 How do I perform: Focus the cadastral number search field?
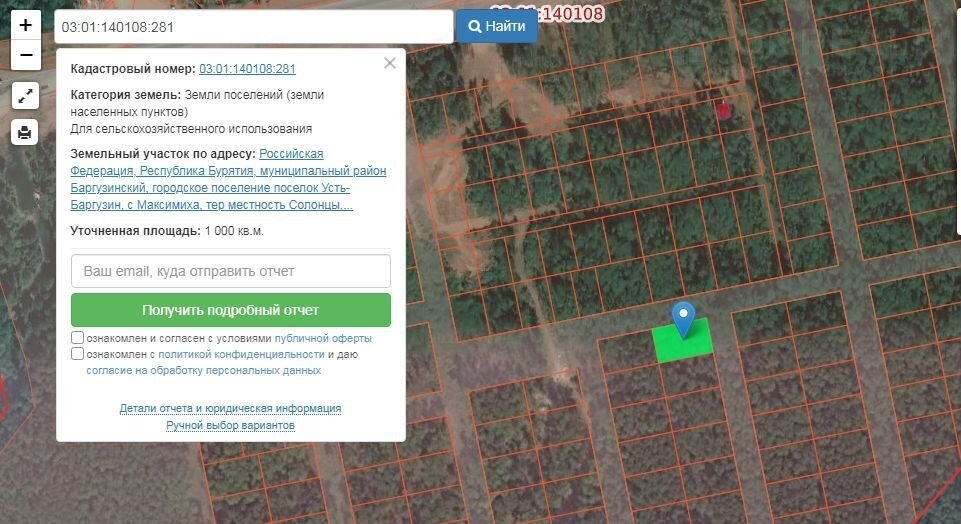[x=253, y=27]
